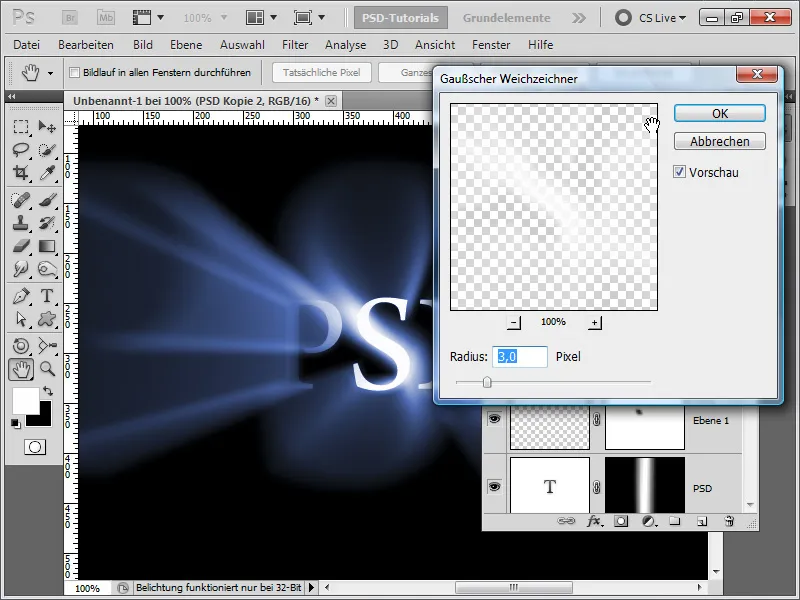Reset default foreground and background colors
The image size is (800, 600).
pyautogui.click(x=16, y=423)
